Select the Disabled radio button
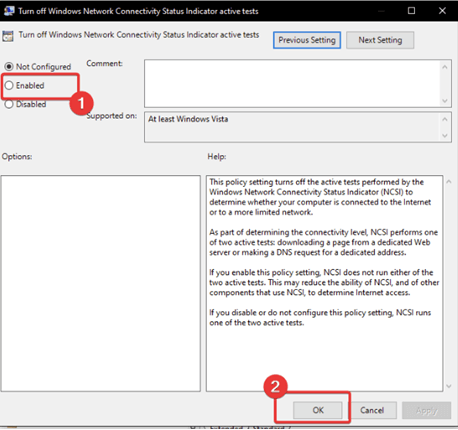Screen dimensions: 458x430 click(x=9, y=104)
